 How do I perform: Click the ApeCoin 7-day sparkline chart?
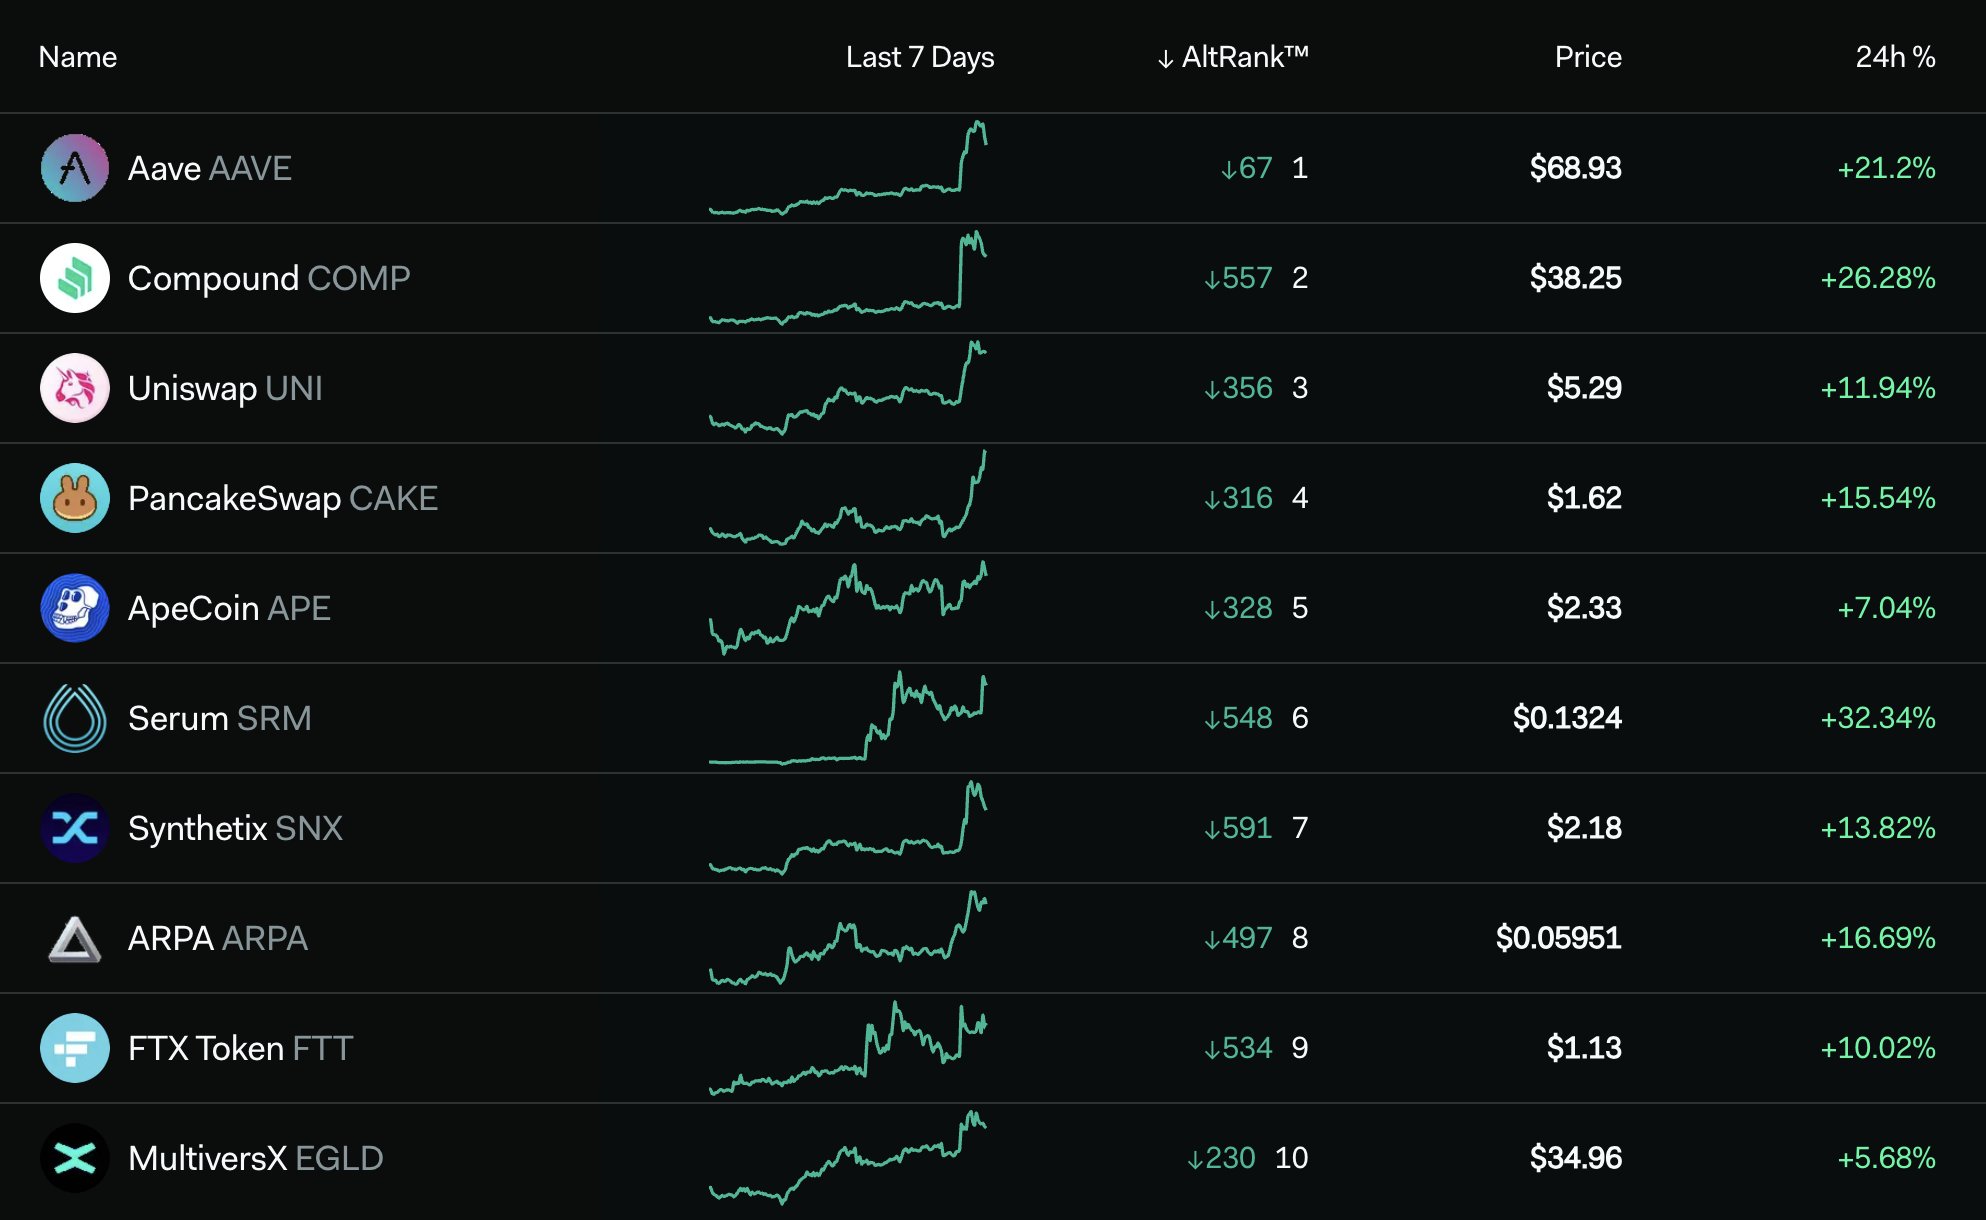[x=848, y=608]
